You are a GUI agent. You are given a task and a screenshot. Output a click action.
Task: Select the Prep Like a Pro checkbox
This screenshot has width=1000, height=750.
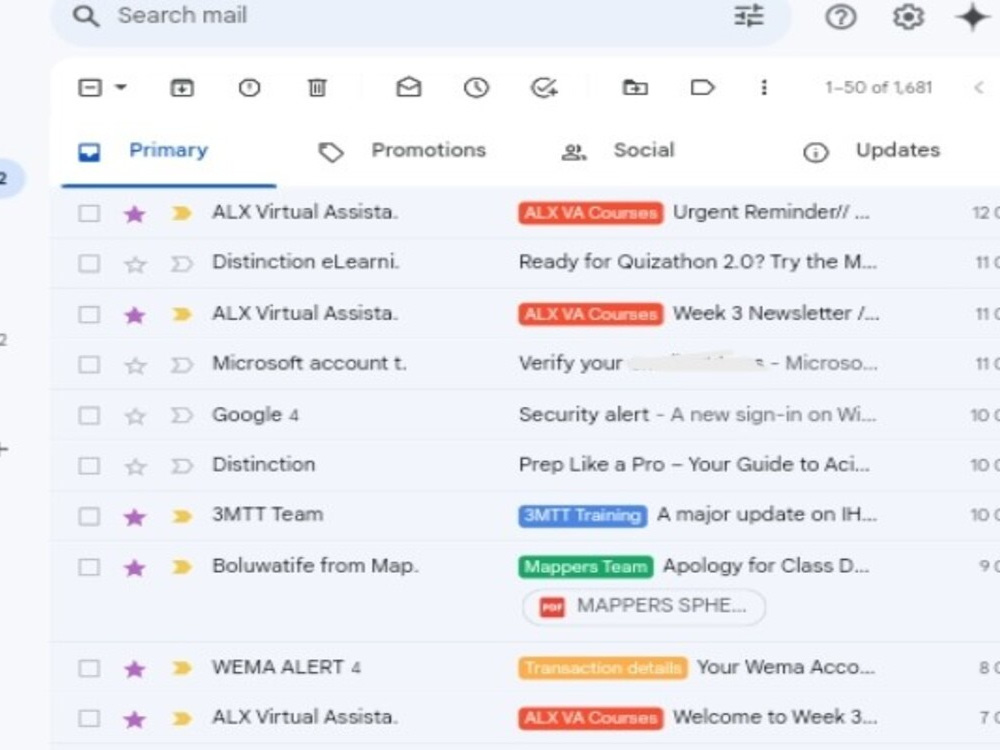point(89,466)
